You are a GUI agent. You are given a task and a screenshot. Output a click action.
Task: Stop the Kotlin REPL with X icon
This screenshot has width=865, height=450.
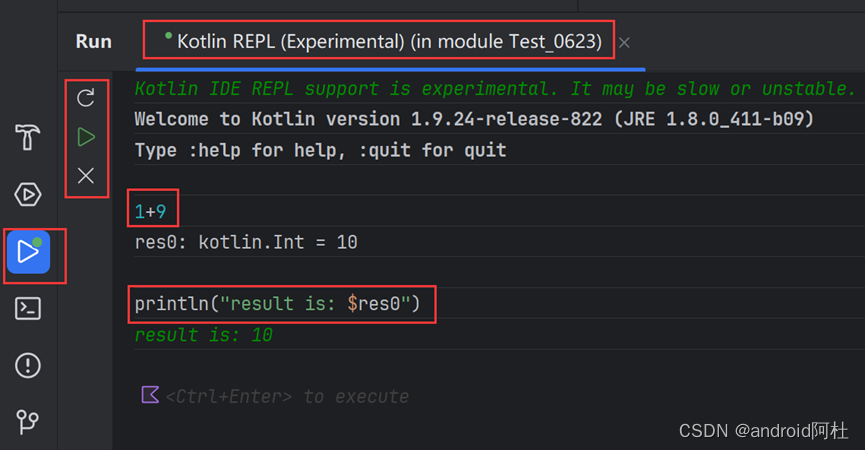click(86, 175)
